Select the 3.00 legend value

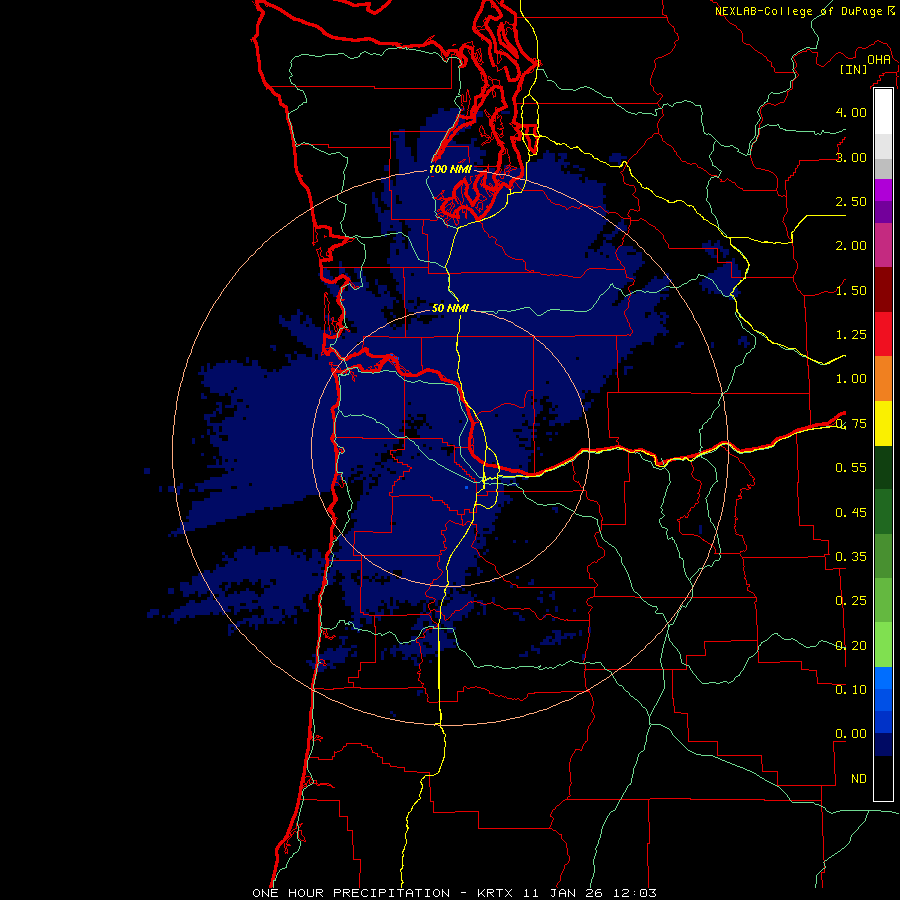(851, 157)
